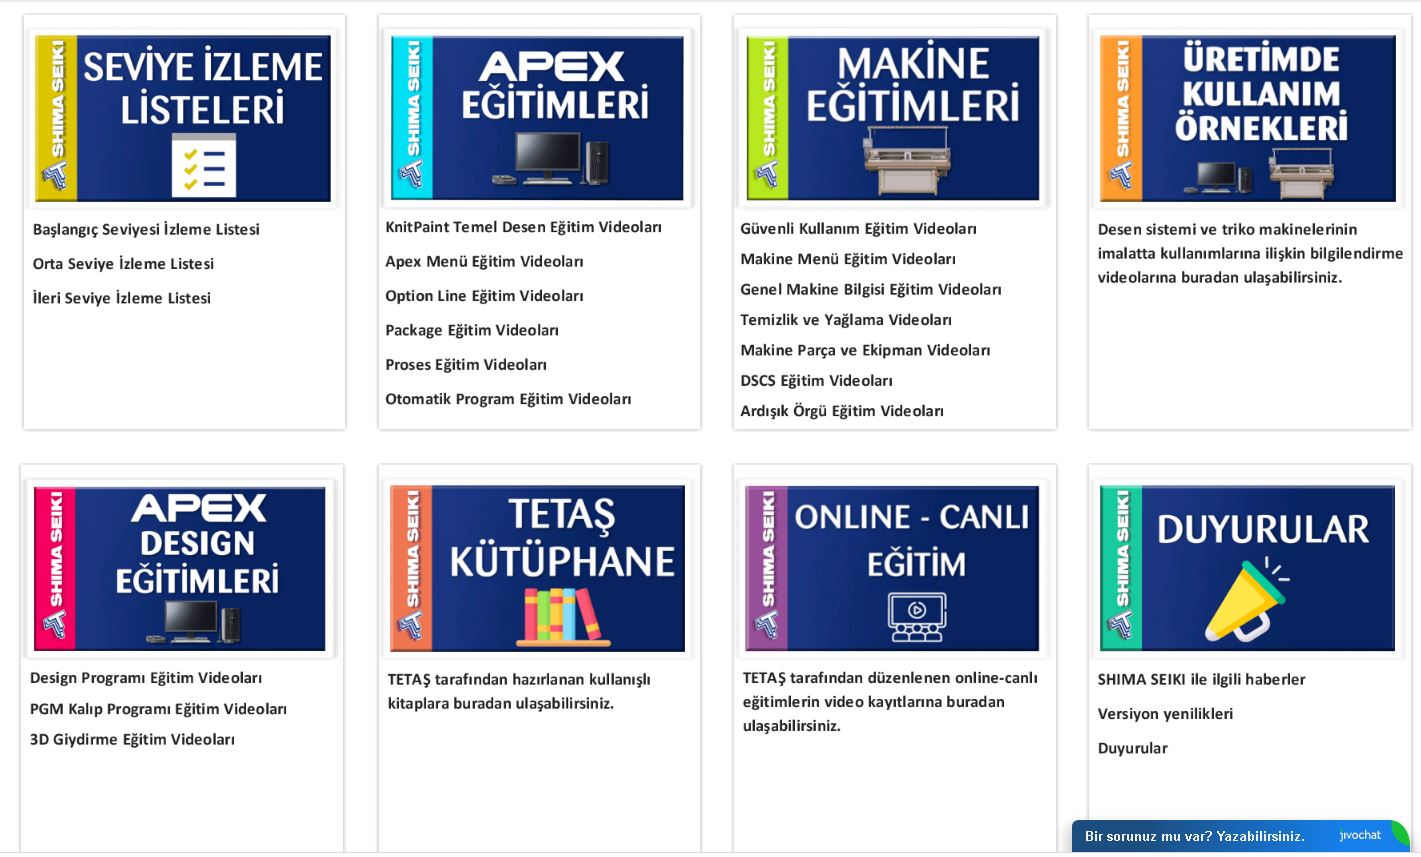This screenshot has width=1421, height=857.
Task: Open the Online - Canlı Eğitim banner
Action: pos(892,568)
